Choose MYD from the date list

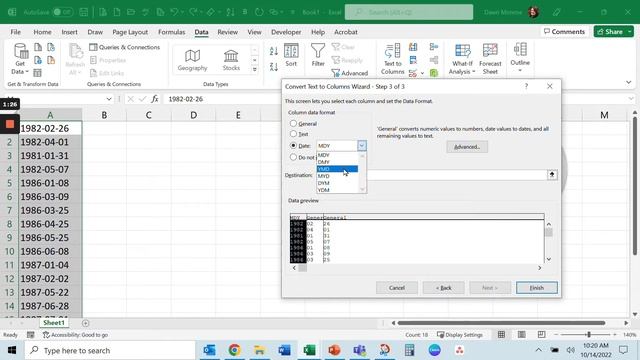pyautogui.click(x=338, y=176)
